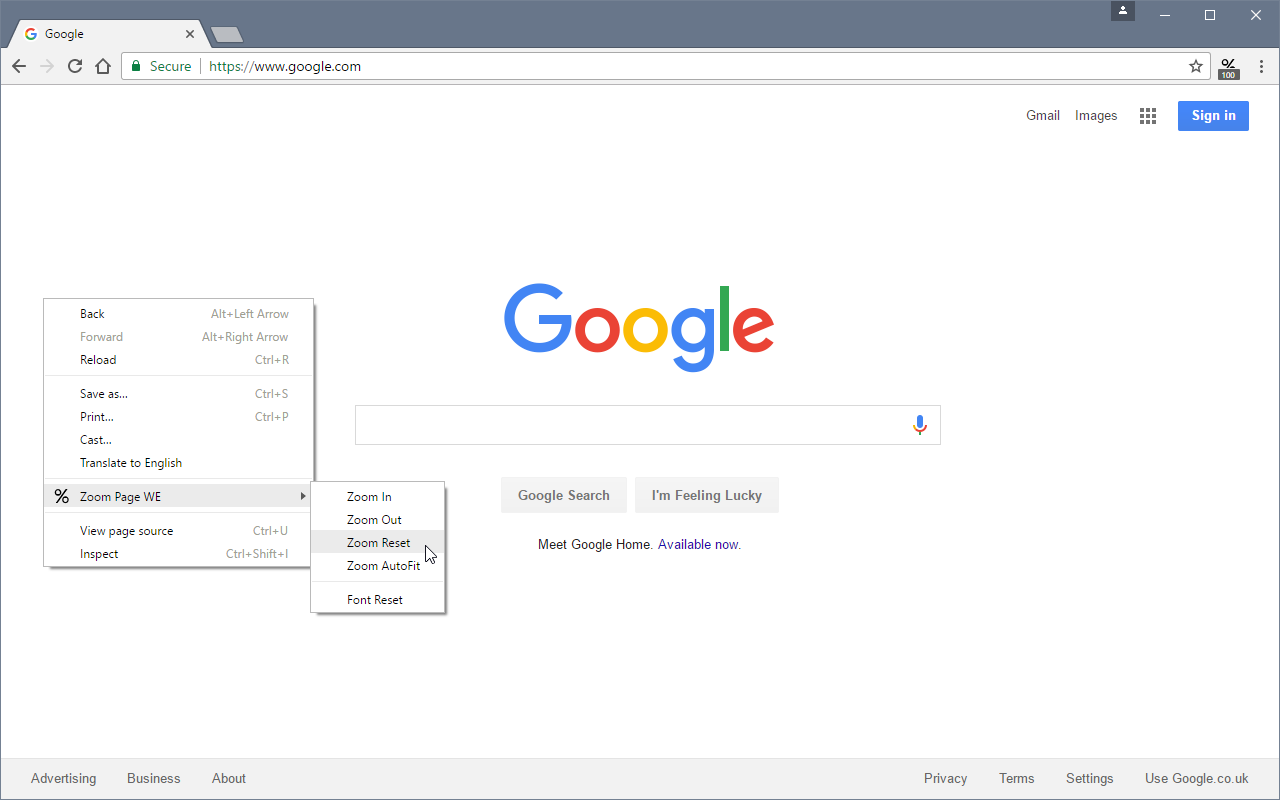Open Zoom Page WE extension icon
The height and width of the screenshot is (800, 1280).
(x=1229, y=67)
